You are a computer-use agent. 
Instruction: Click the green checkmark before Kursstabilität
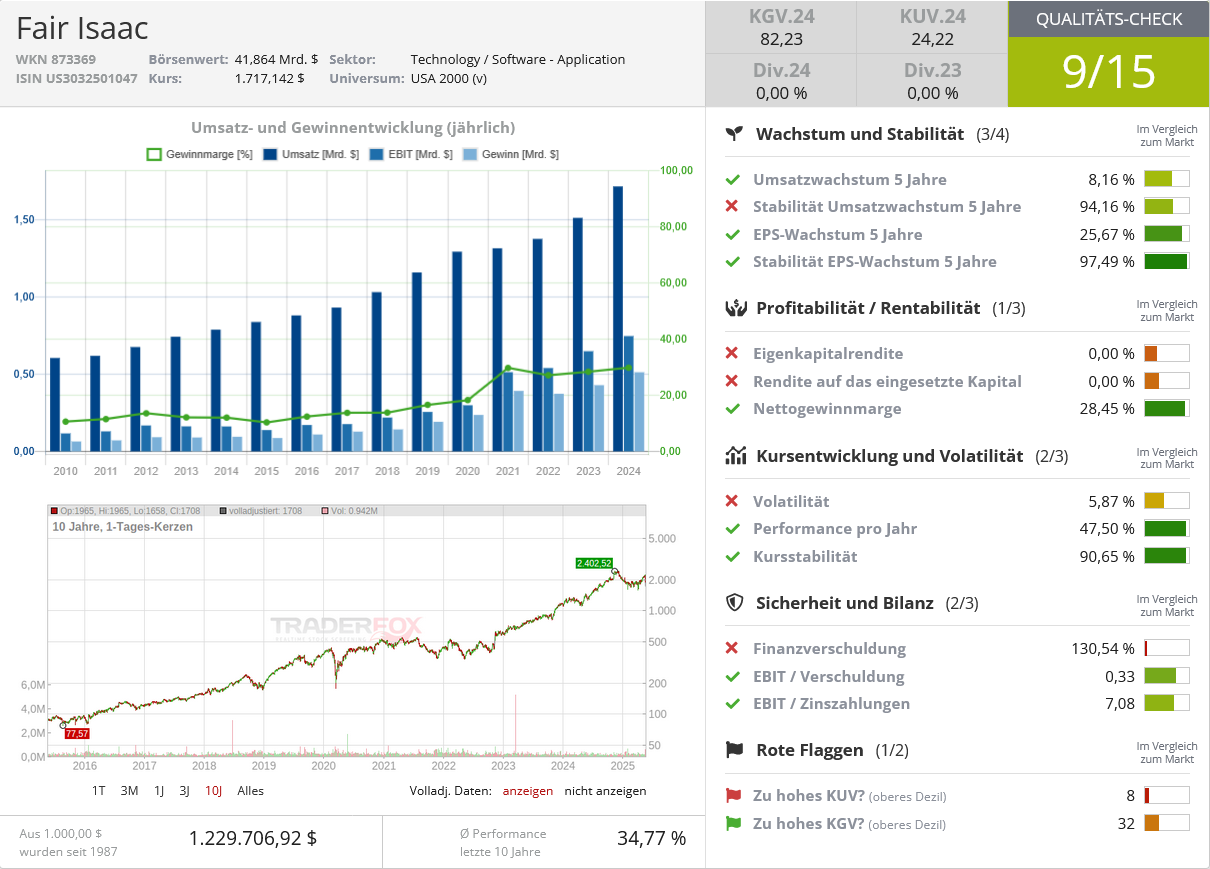point(733,556)
